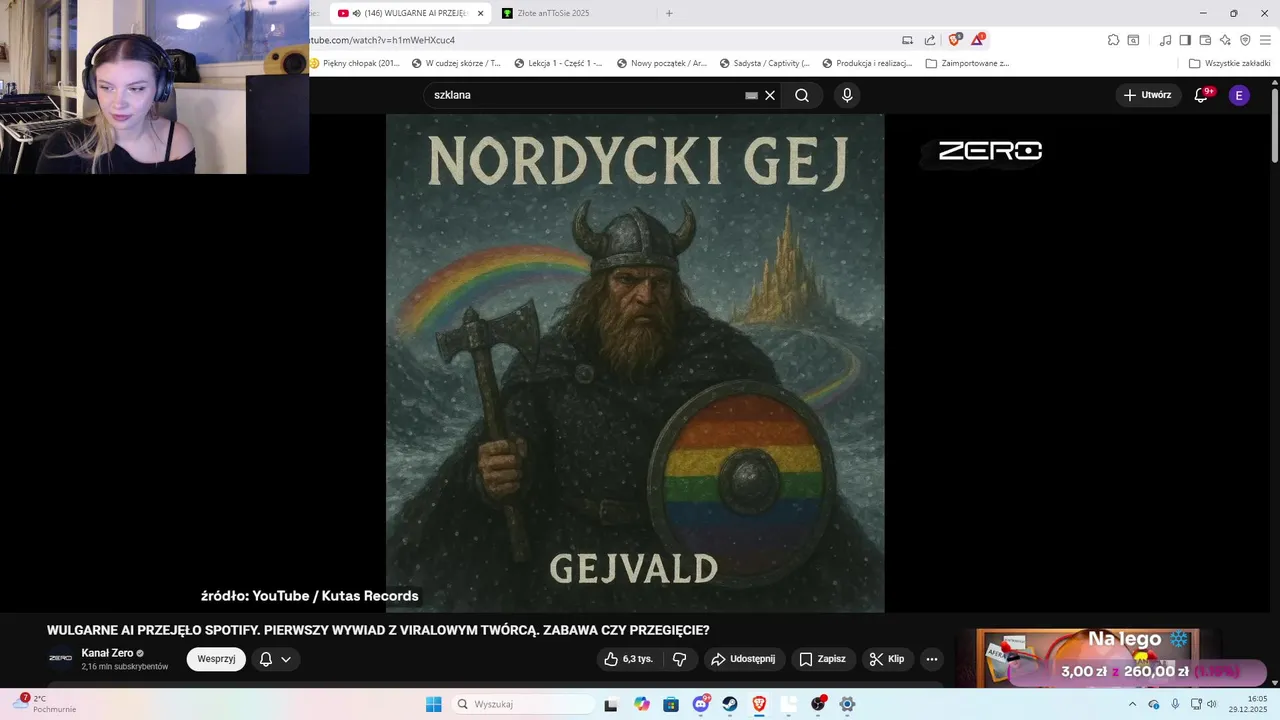
Task: Open bookmark 'Lekcja 1 - Część 1 -...'
Action: point(558,63)
